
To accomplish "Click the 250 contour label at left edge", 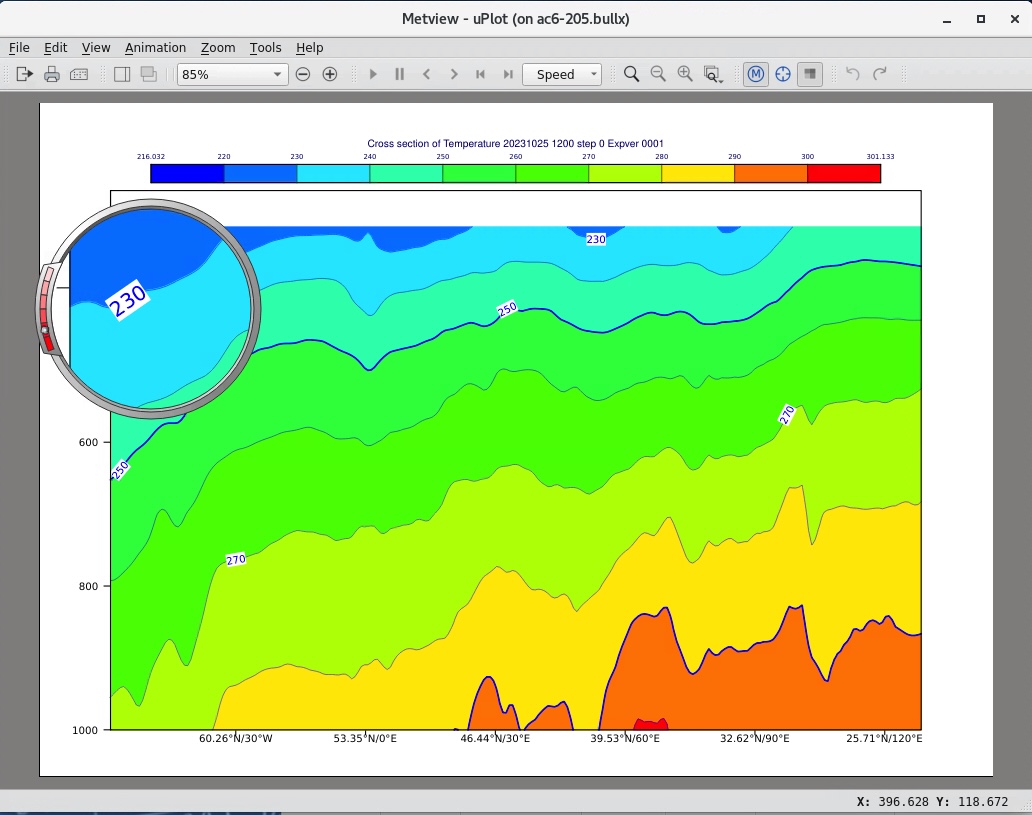I will click(x=120, y=470).
